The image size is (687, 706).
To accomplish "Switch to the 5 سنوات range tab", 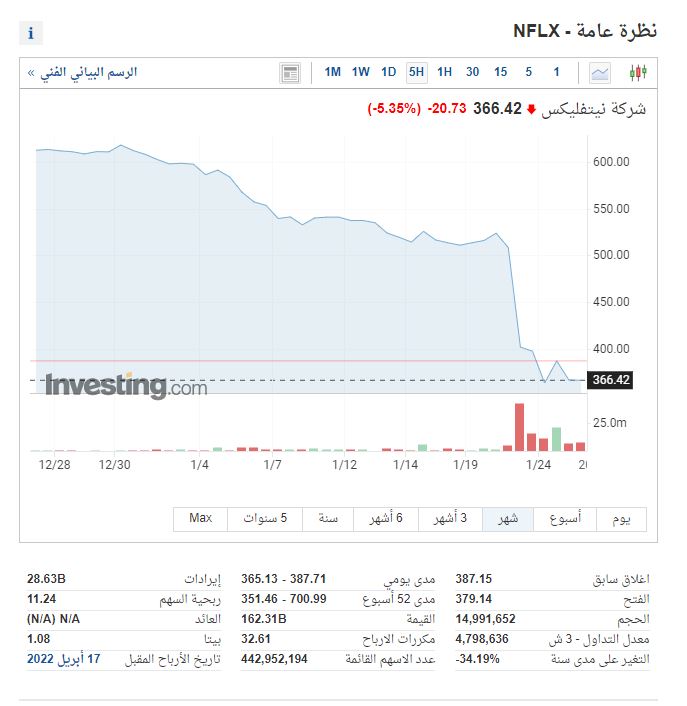I will coord(265,518).
